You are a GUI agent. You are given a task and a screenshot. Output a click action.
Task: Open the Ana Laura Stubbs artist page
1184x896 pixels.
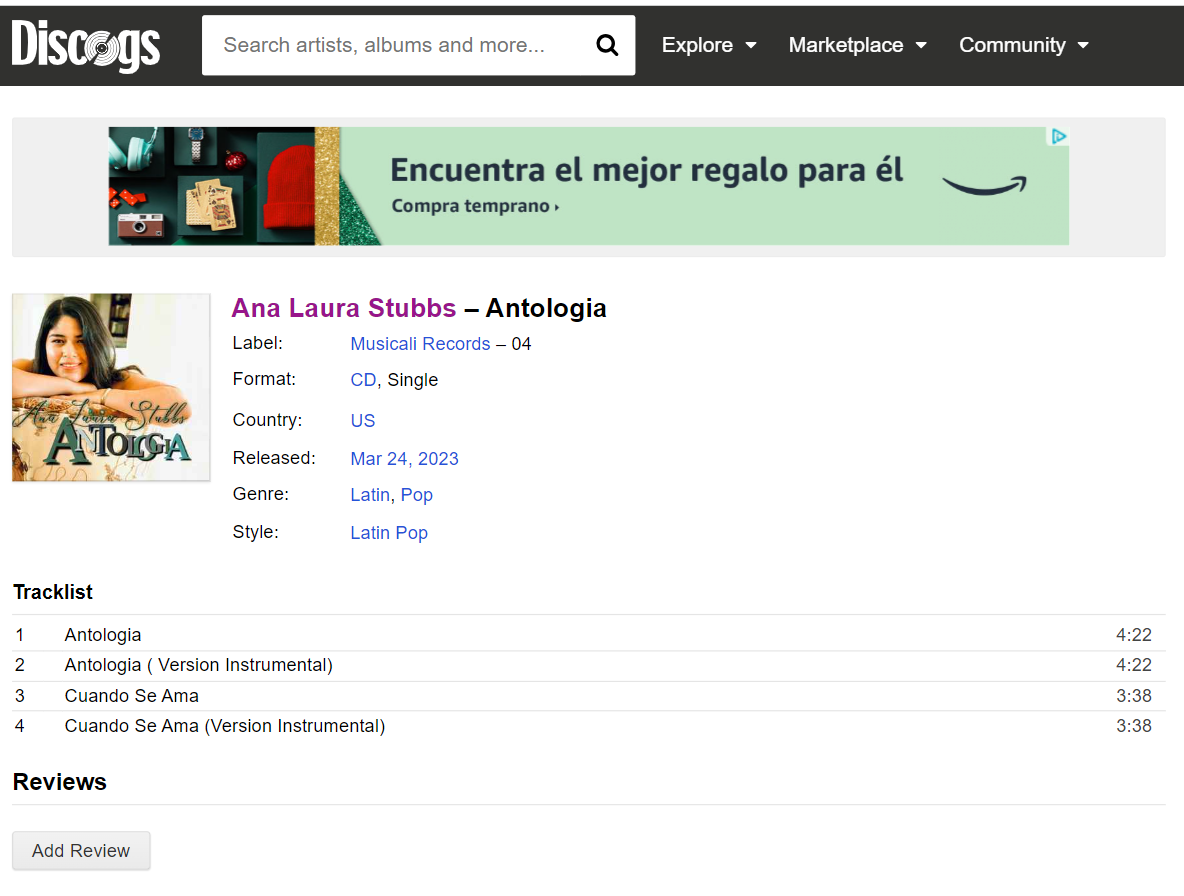(x=343, y=308)
